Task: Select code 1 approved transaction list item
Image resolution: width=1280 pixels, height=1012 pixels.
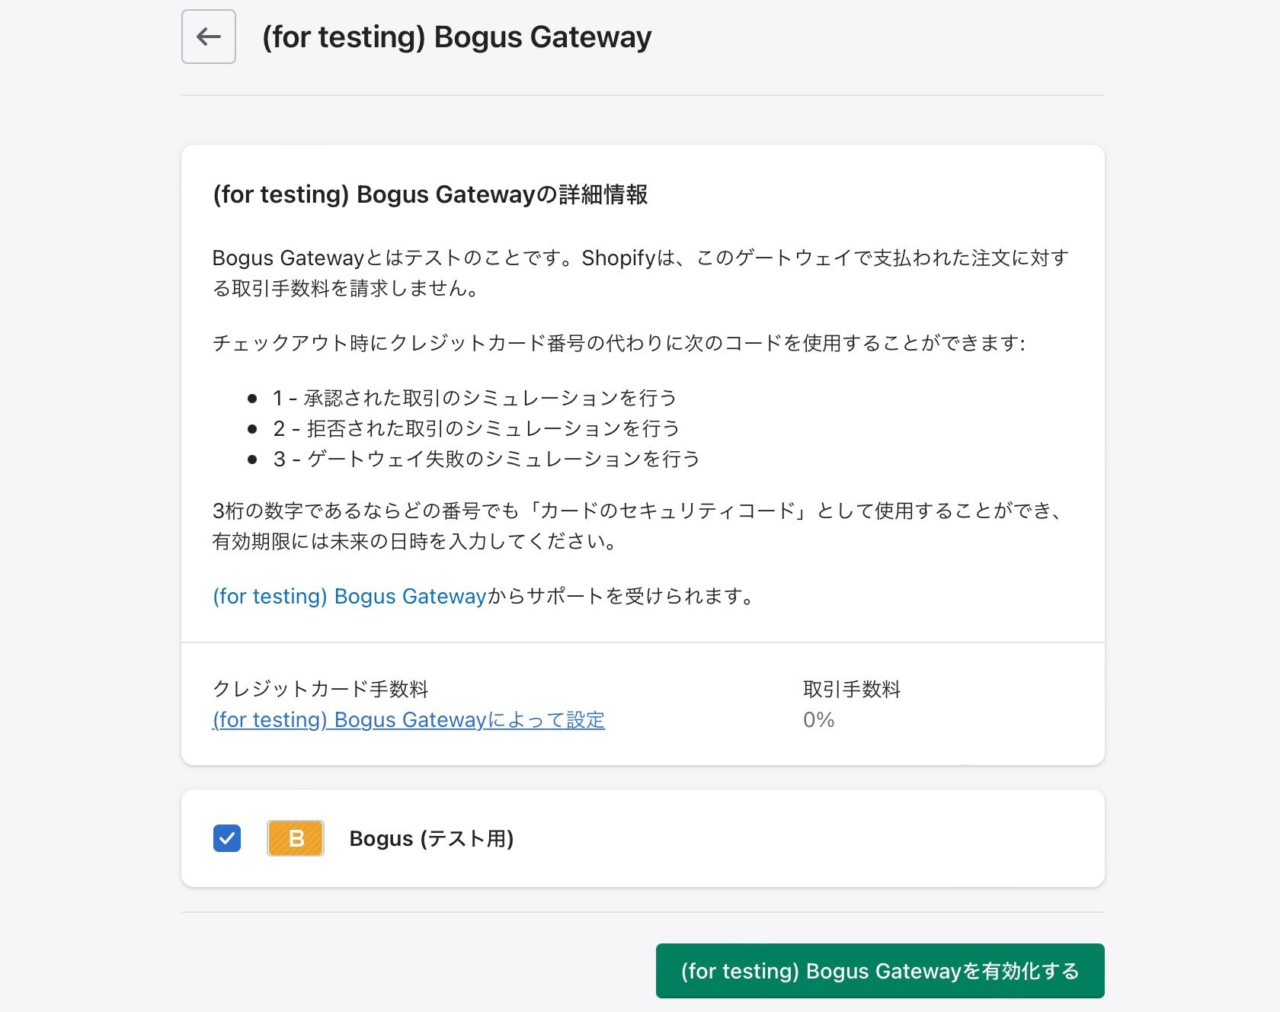Action: 475,398
